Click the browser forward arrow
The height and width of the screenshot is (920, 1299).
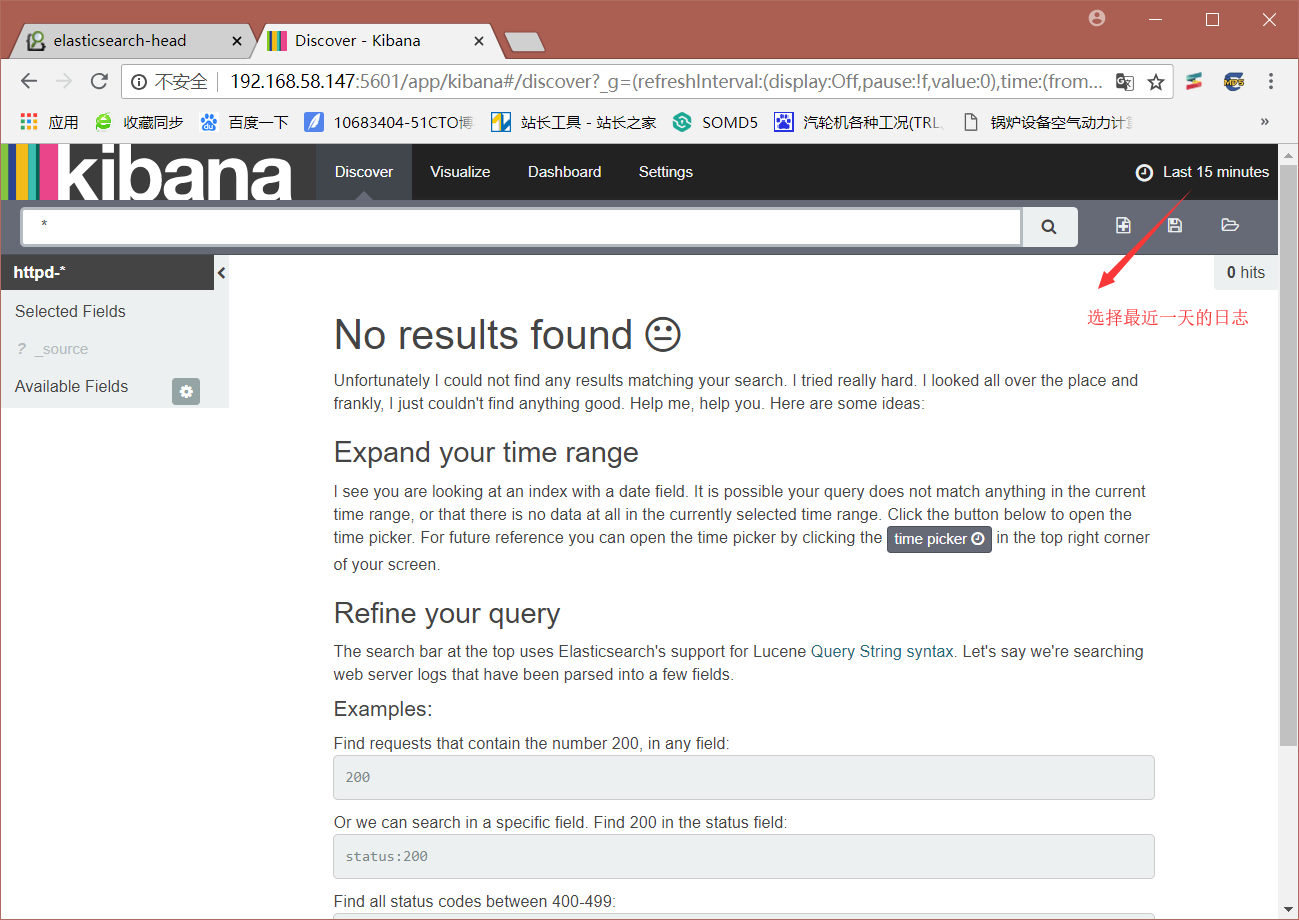(64, 82)
